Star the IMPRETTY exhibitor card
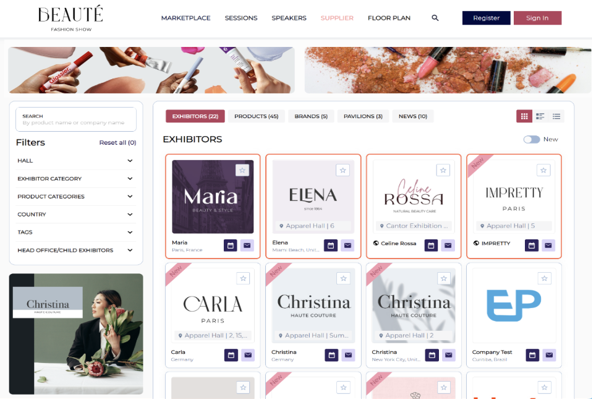The width and height of the screenshot is (592, 399). [x=543, y=170]
